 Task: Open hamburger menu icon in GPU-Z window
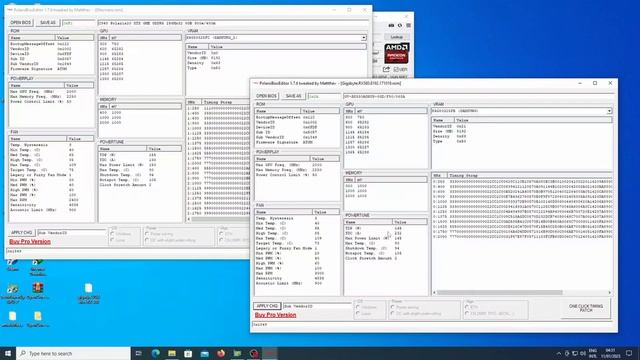(x=408, y=25)
